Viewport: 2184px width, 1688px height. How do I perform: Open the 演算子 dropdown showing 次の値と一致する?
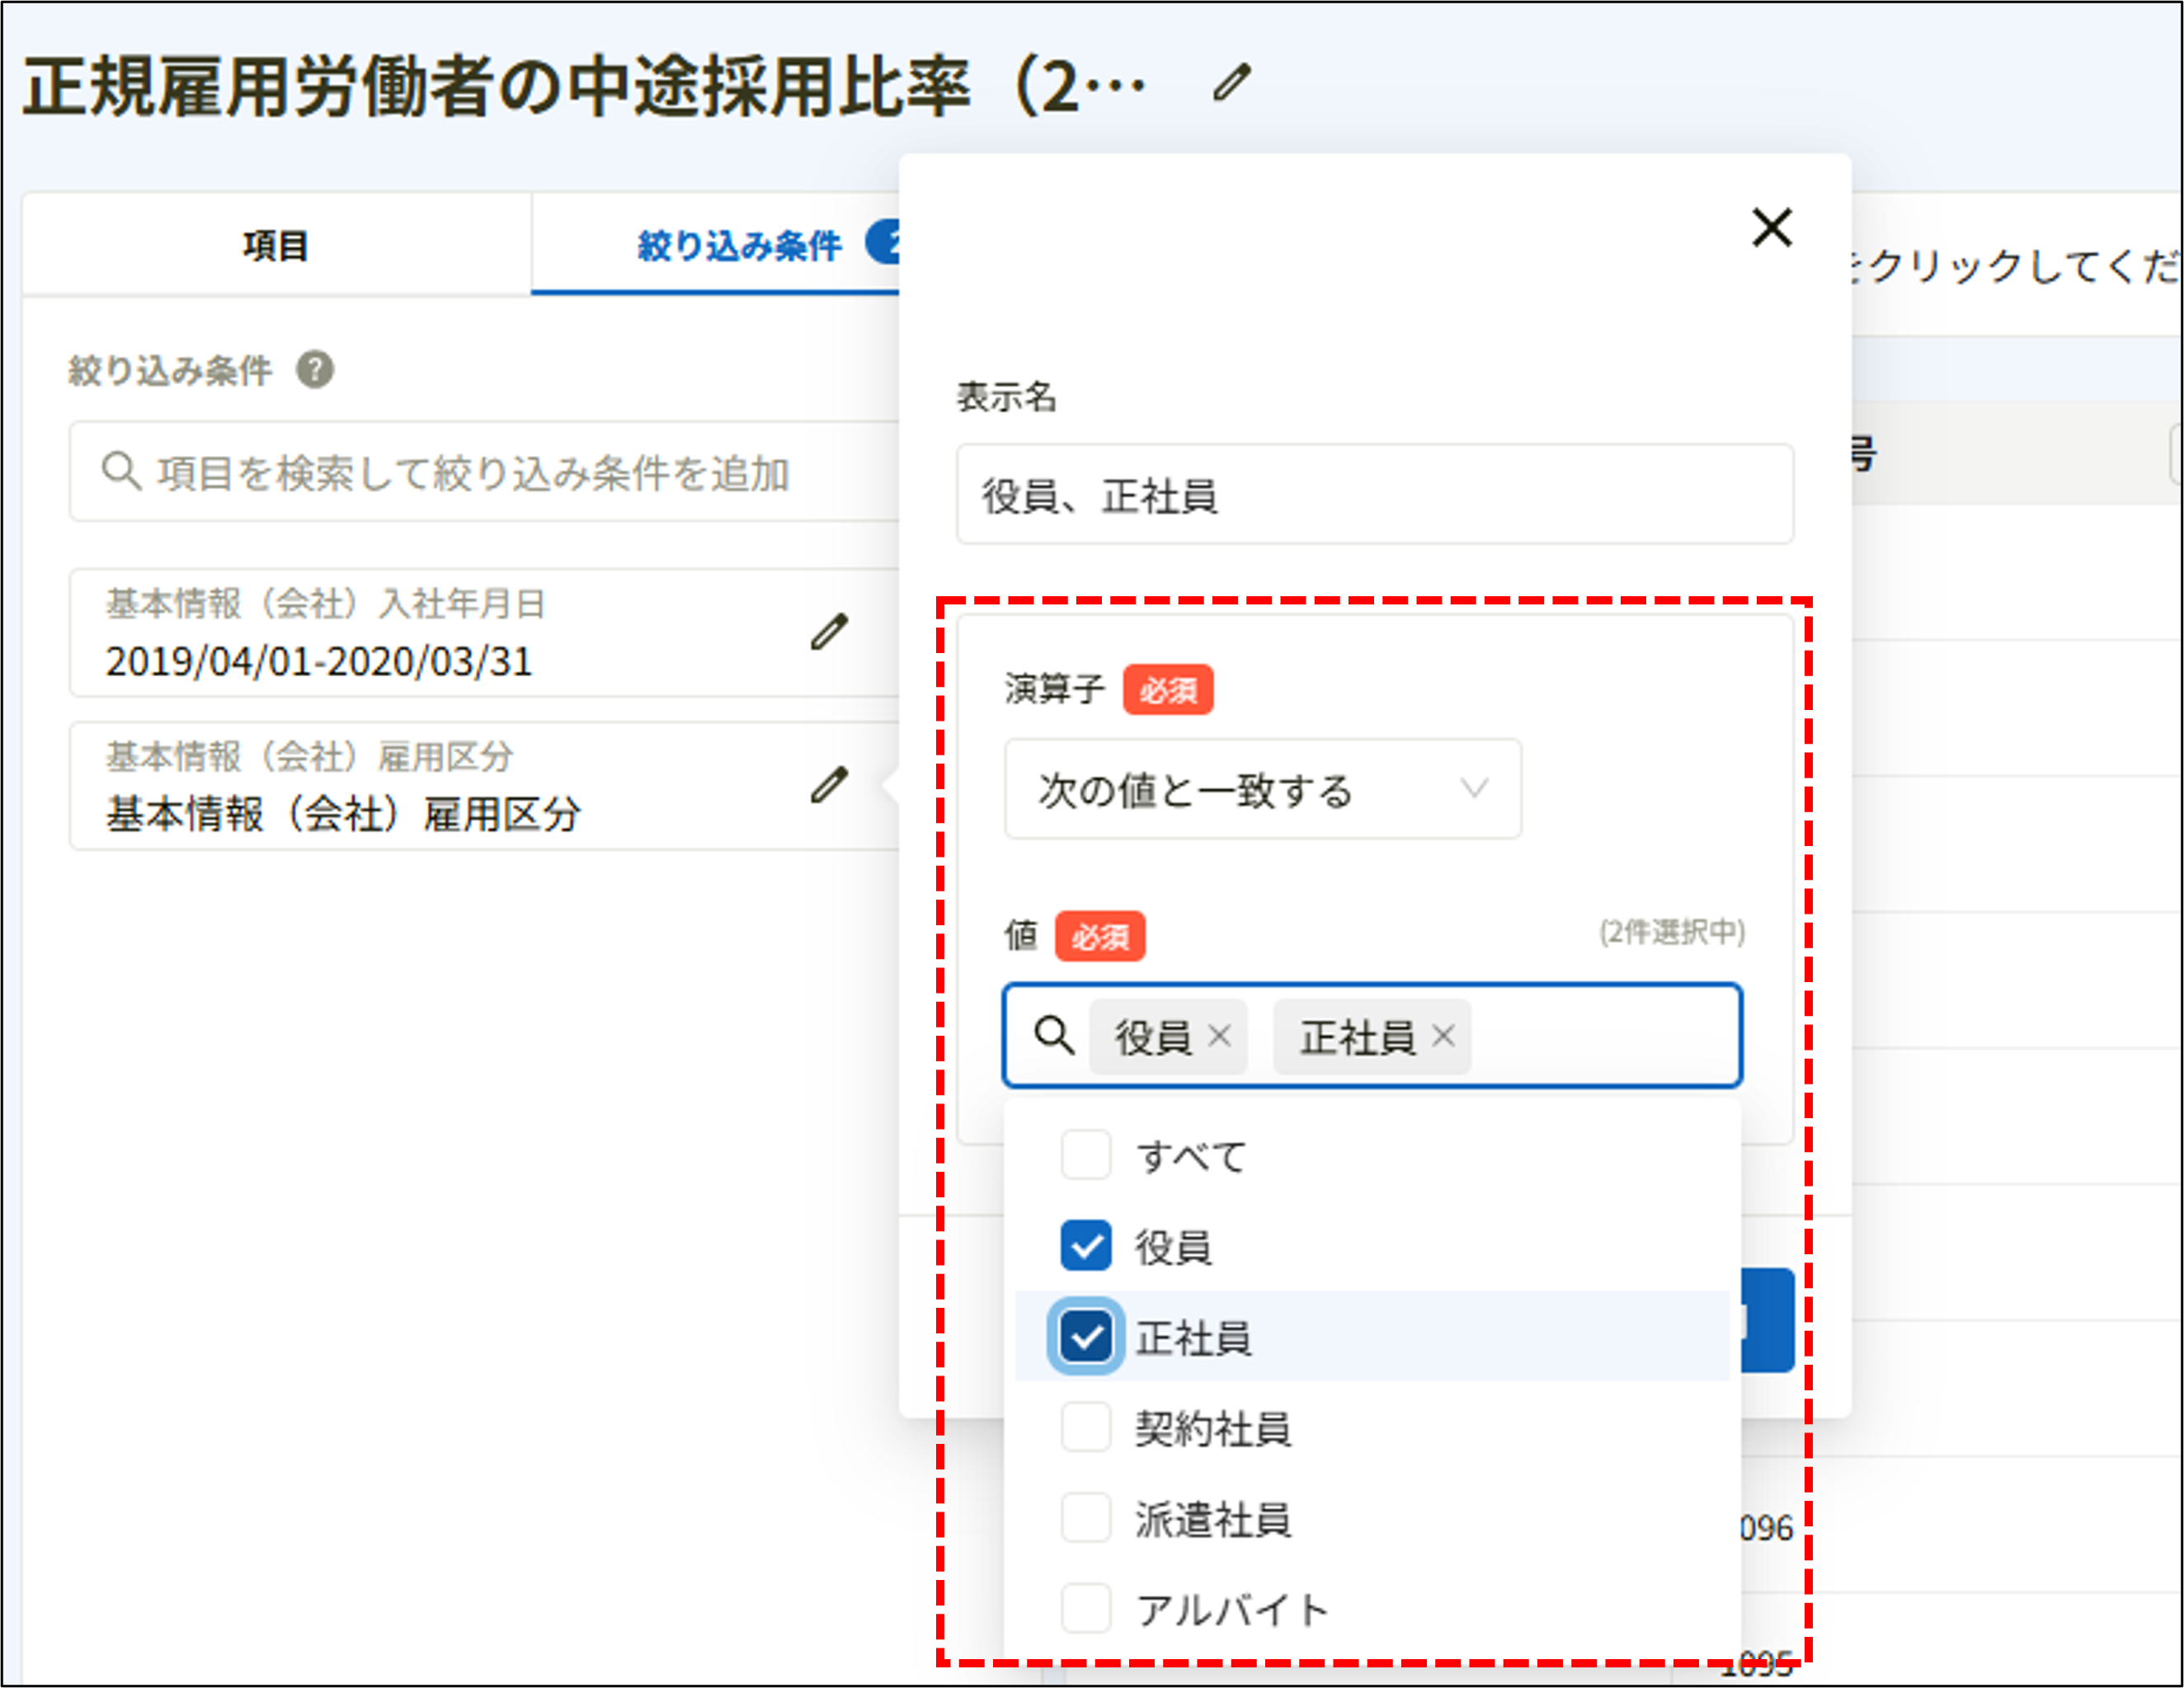point(1262,791)
